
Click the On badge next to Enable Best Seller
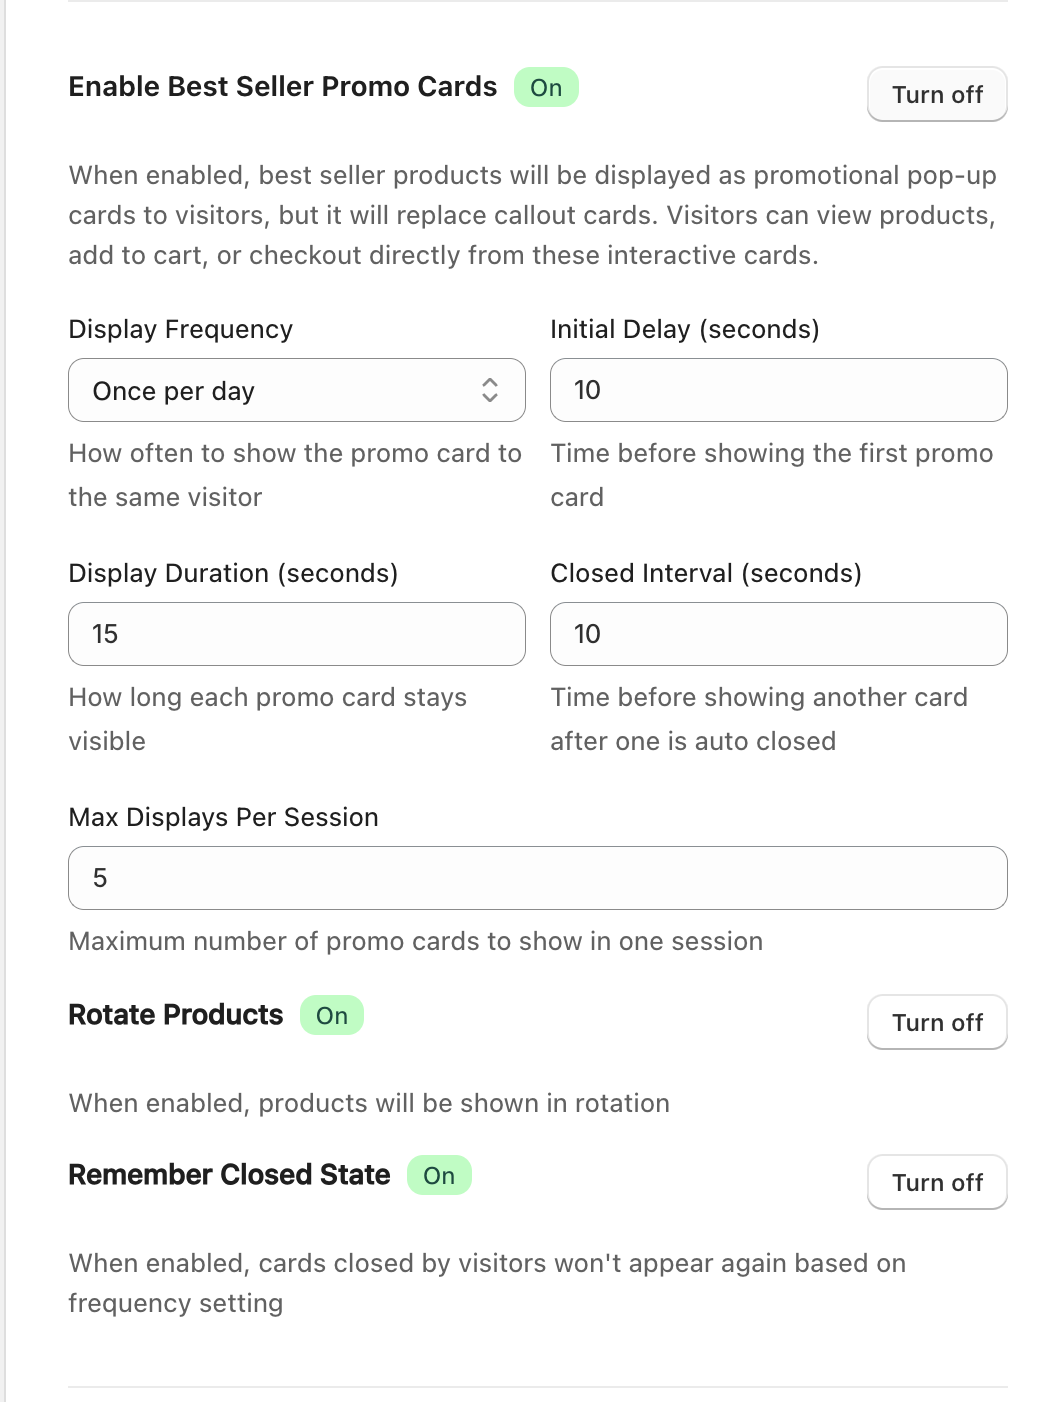coord(546,87)
